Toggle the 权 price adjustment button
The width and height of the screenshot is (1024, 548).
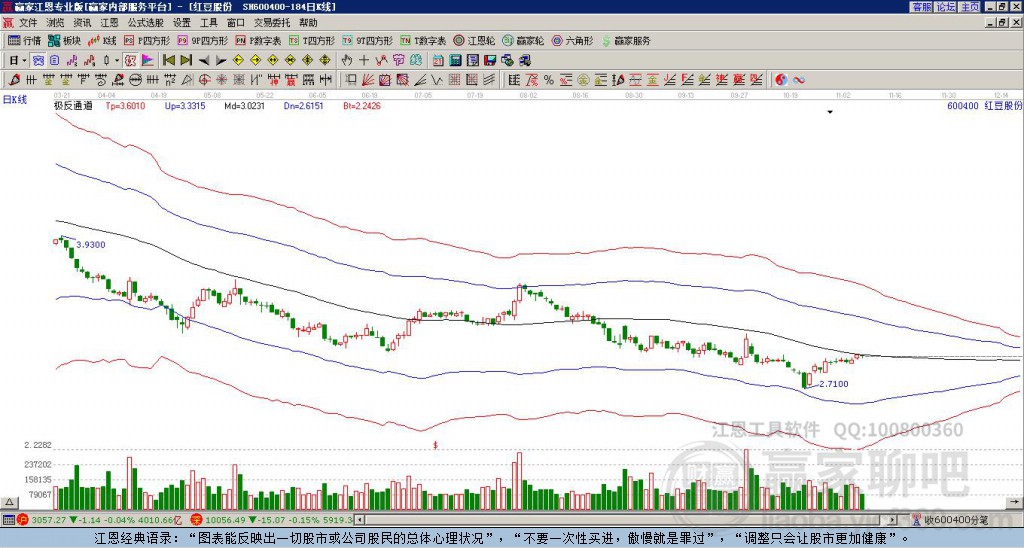(130, 61)
